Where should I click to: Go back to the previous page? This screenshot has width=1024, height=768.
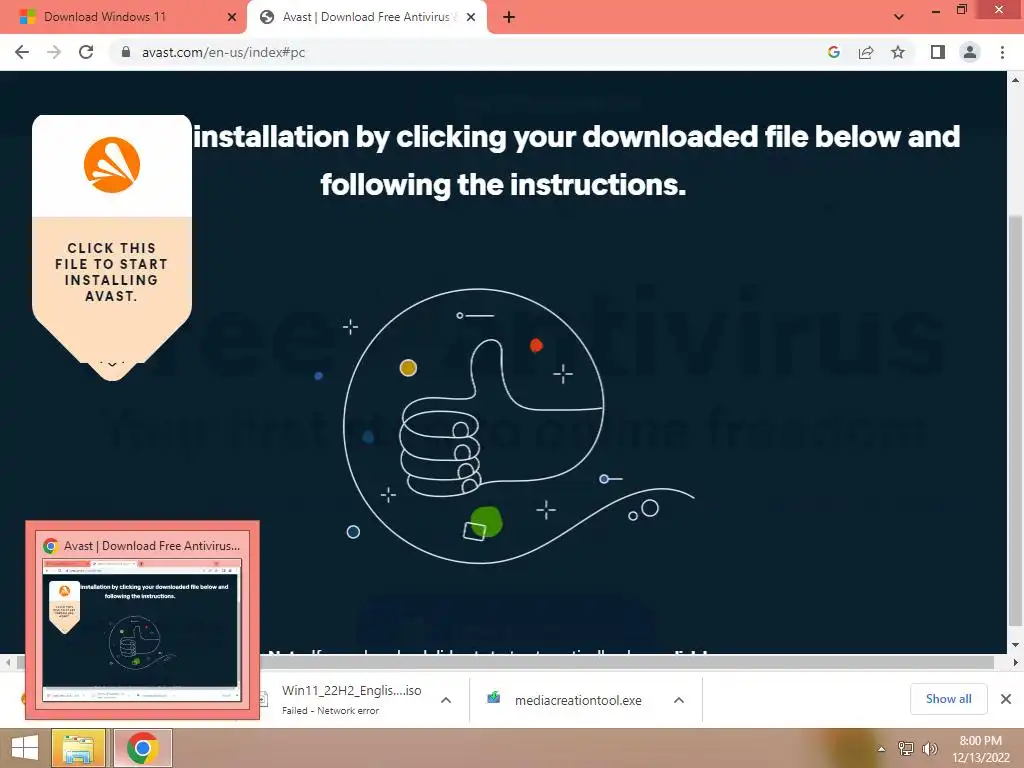click(22, 52)
